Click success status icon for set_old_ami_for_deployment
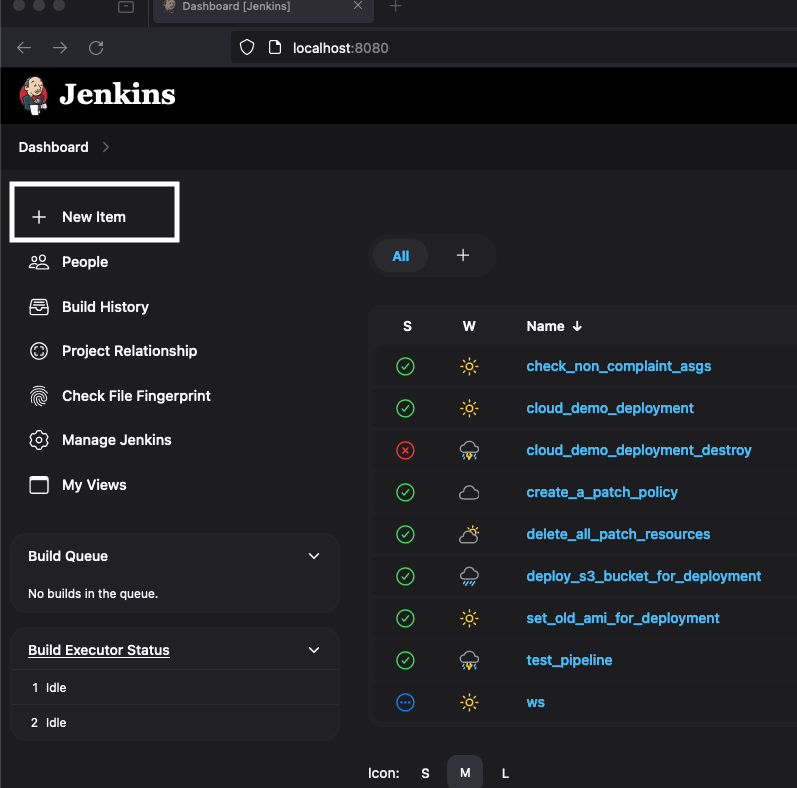The height and width of the screenshot is (788, 797). (x=405, y=618)
